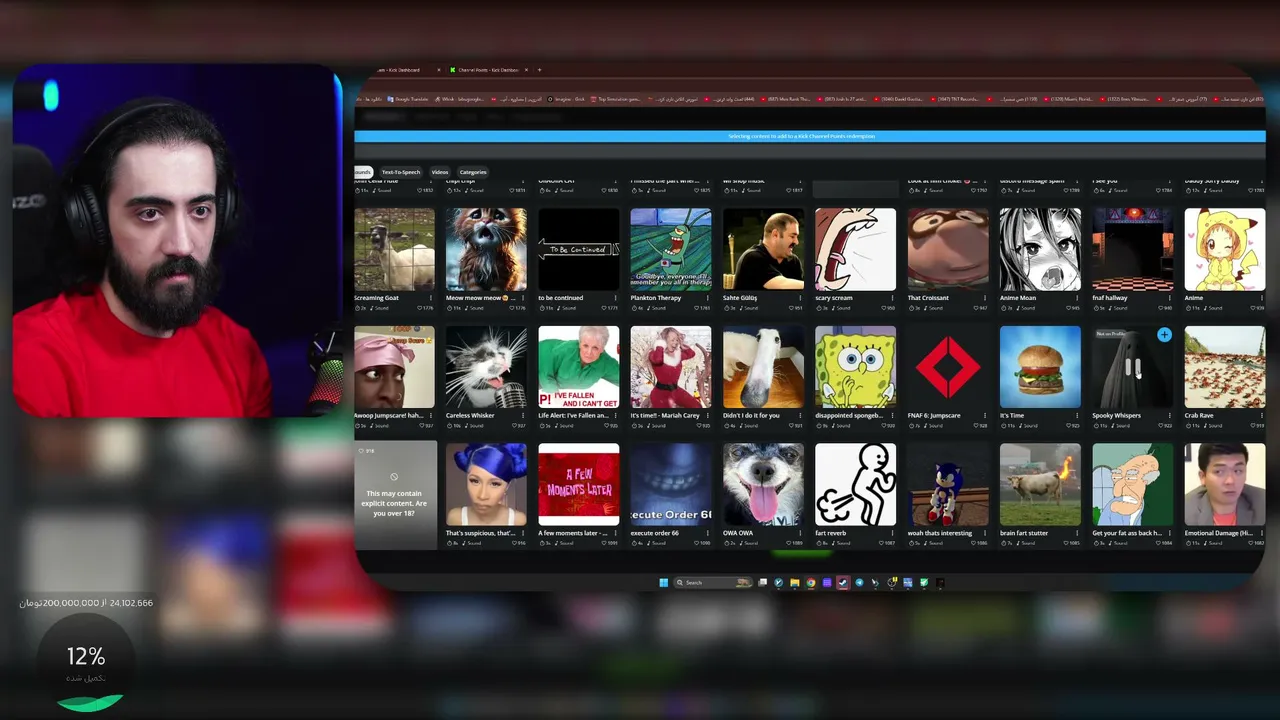Pick the Anime Pikachu-costume thumbnail

click(x=1224, y=249)
